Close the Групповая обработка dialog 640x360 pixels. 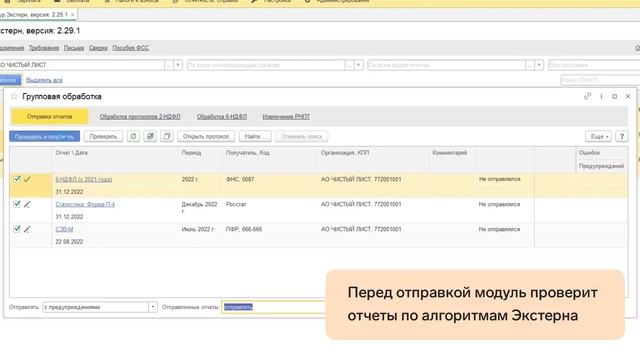(x=628, y=96)
